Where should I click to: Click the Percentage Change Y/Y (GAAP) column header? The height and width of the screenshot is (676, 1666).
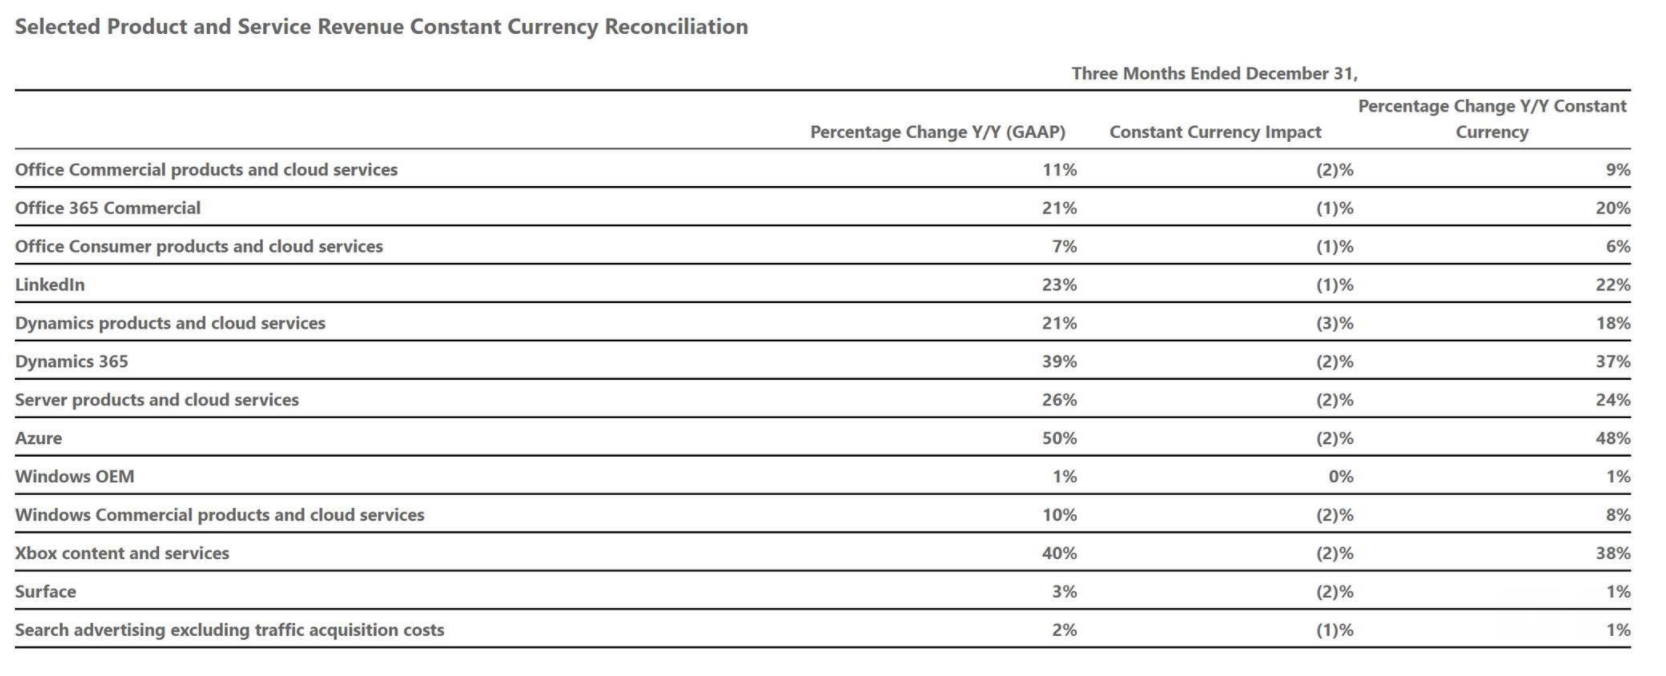[937, 132]
